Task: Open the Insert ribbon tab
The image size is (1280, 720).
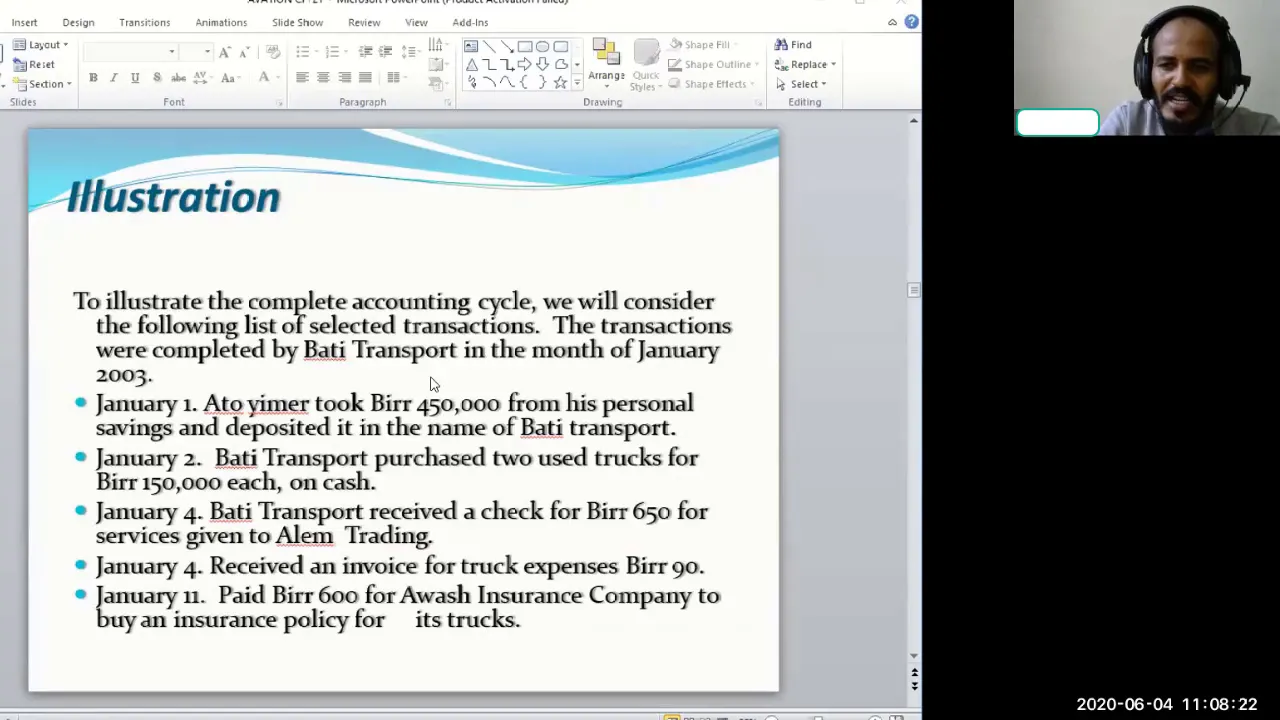Action: [x=24, y=22]
